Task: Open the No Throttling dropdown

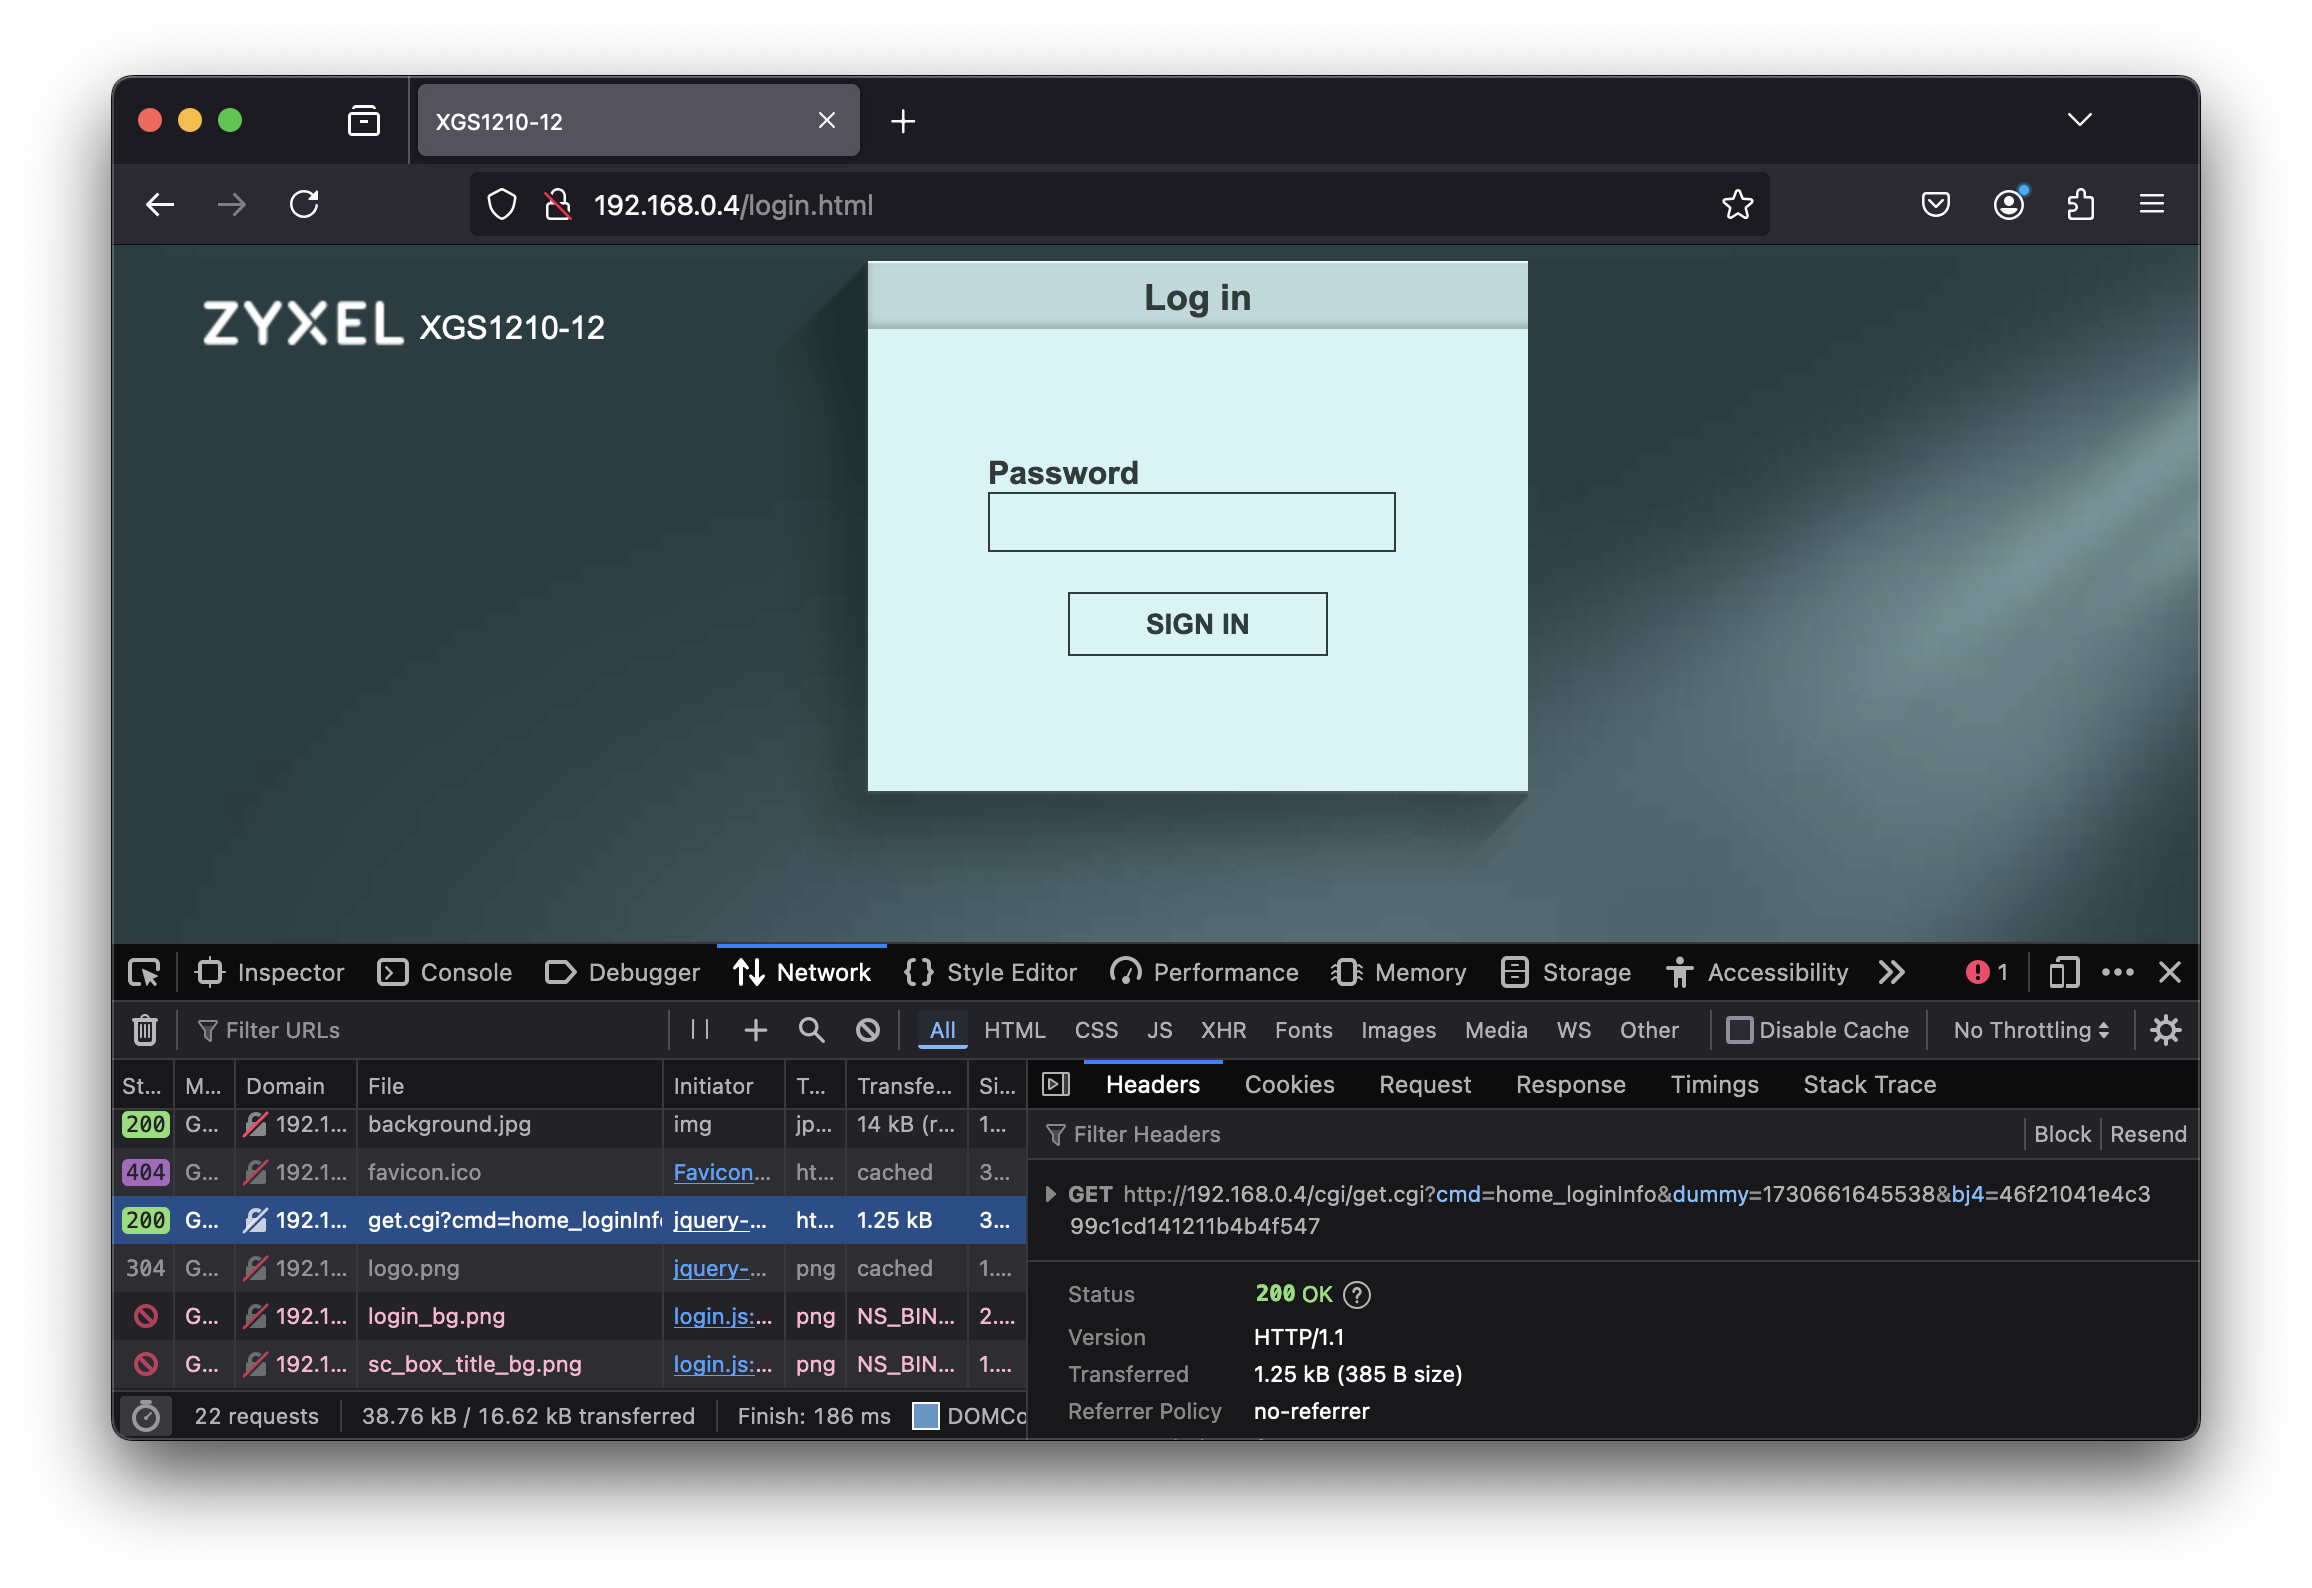Action: [2030, 1030]
